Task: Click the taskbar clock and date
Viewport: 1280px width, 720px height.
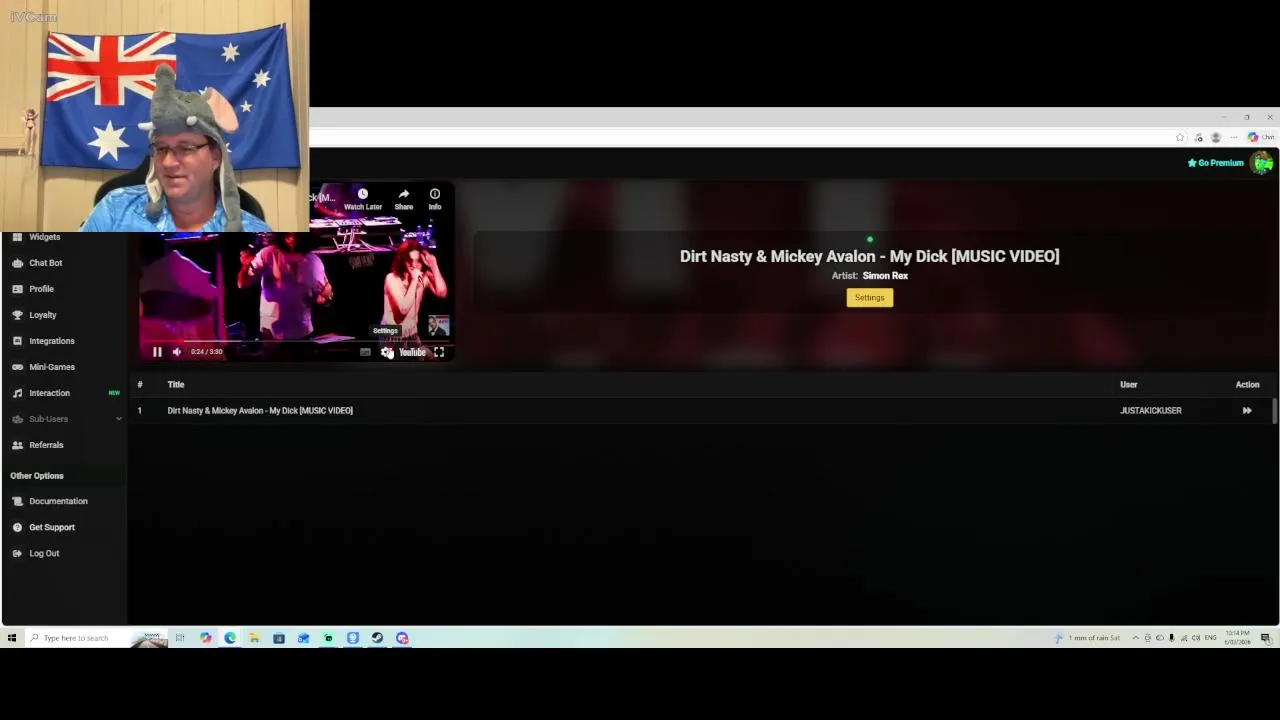Action: coord(1237,638)
